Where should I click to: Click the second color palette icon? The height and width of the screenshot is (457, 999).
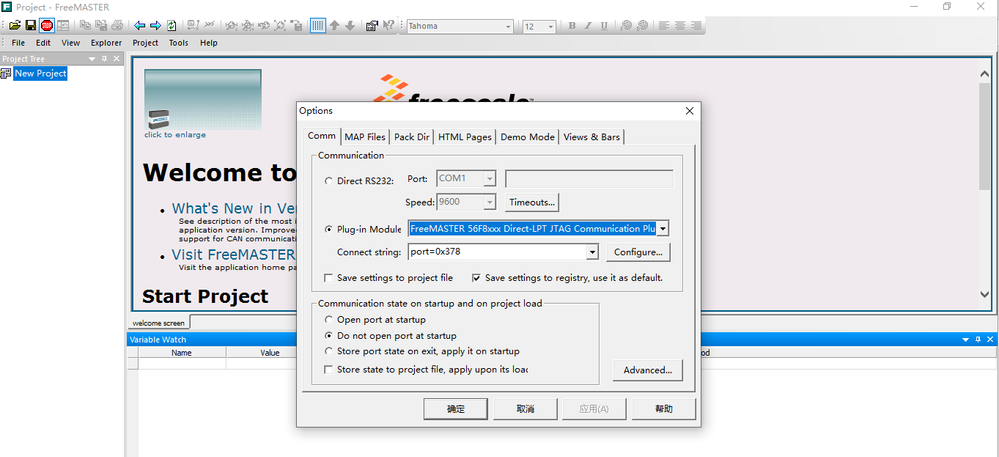(642, 26)
